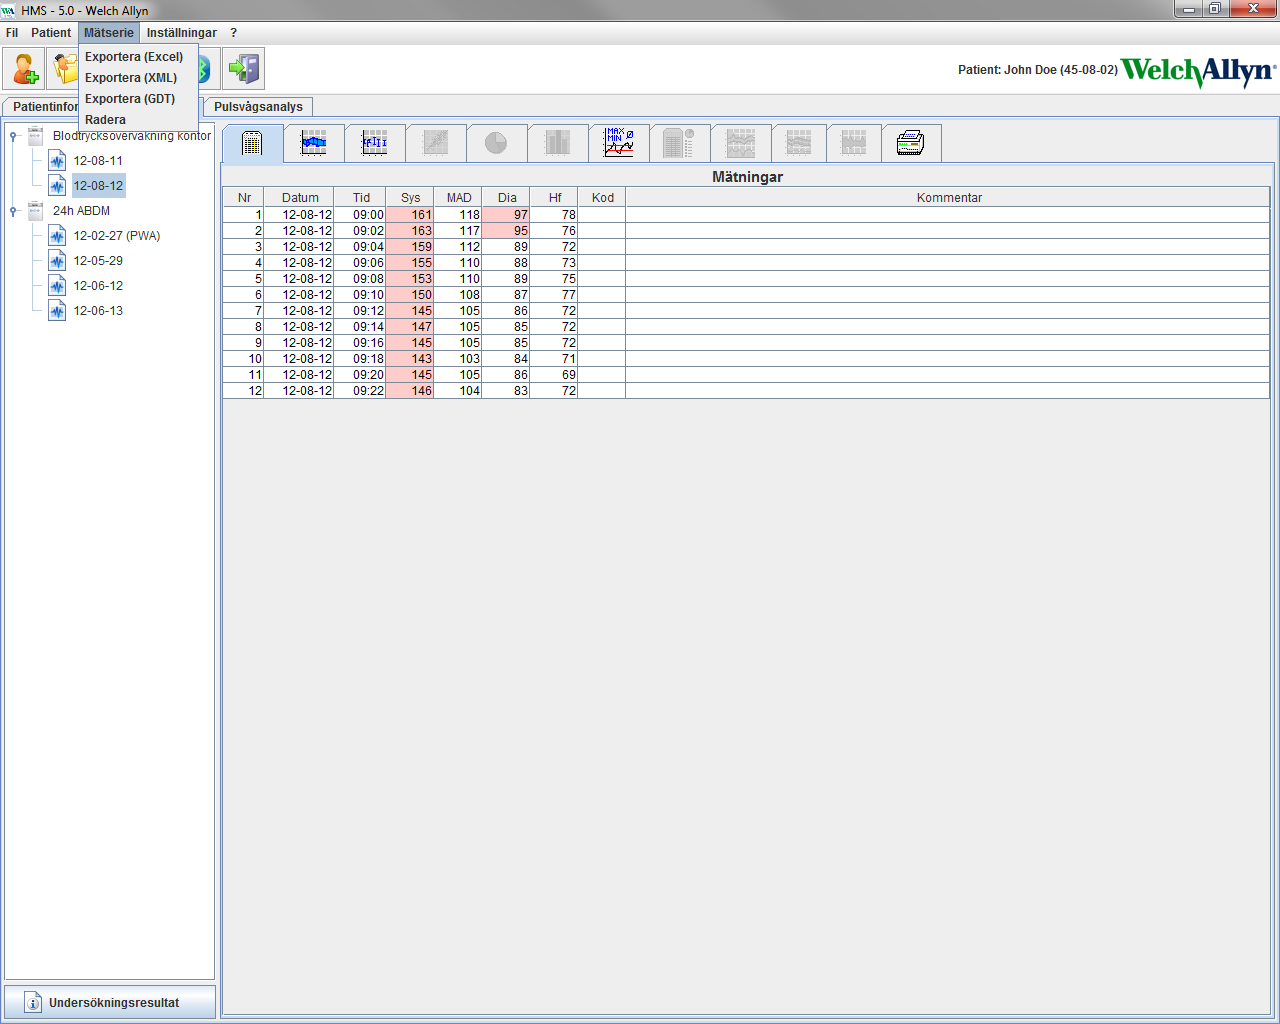
Task: Click the recording icon beside 12-08-11
Action: (57, 161)
